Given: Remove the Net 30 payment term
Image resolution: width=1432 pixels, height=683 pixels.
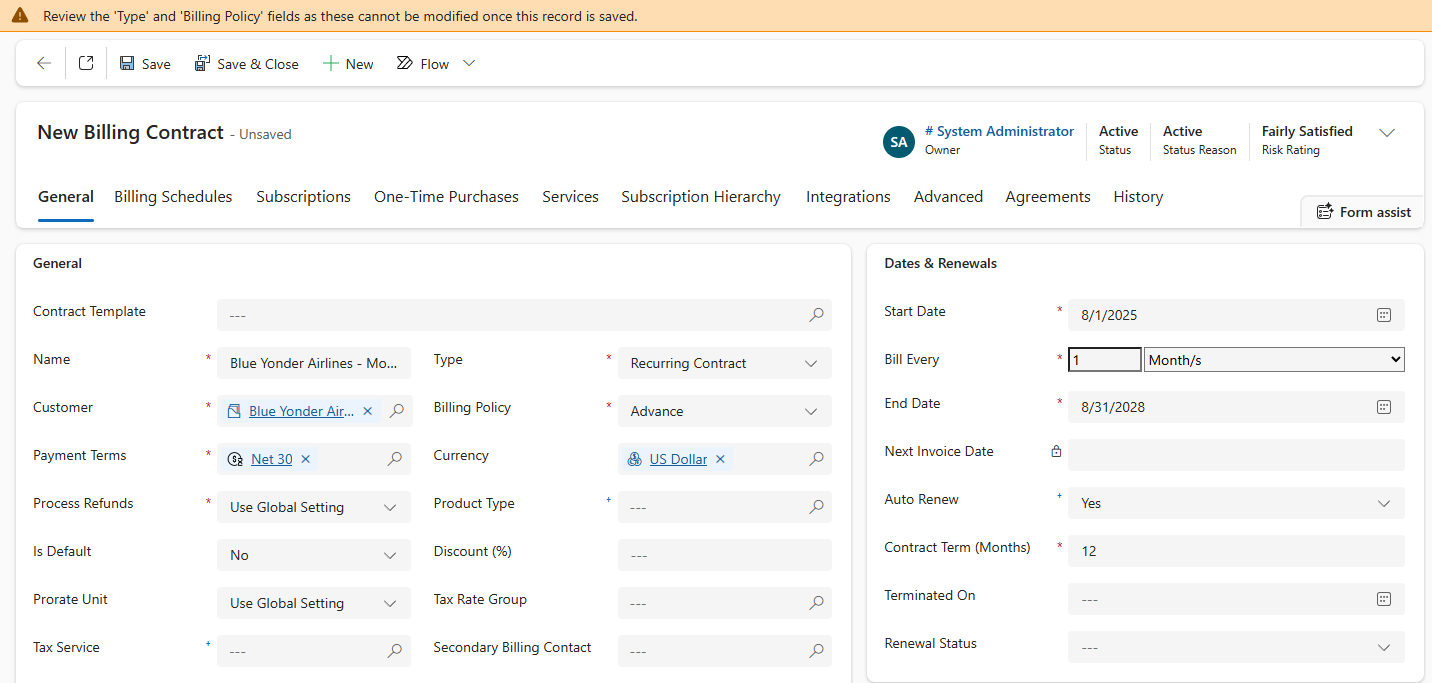Looking at the screenshot, I should (x=306, y=459).
